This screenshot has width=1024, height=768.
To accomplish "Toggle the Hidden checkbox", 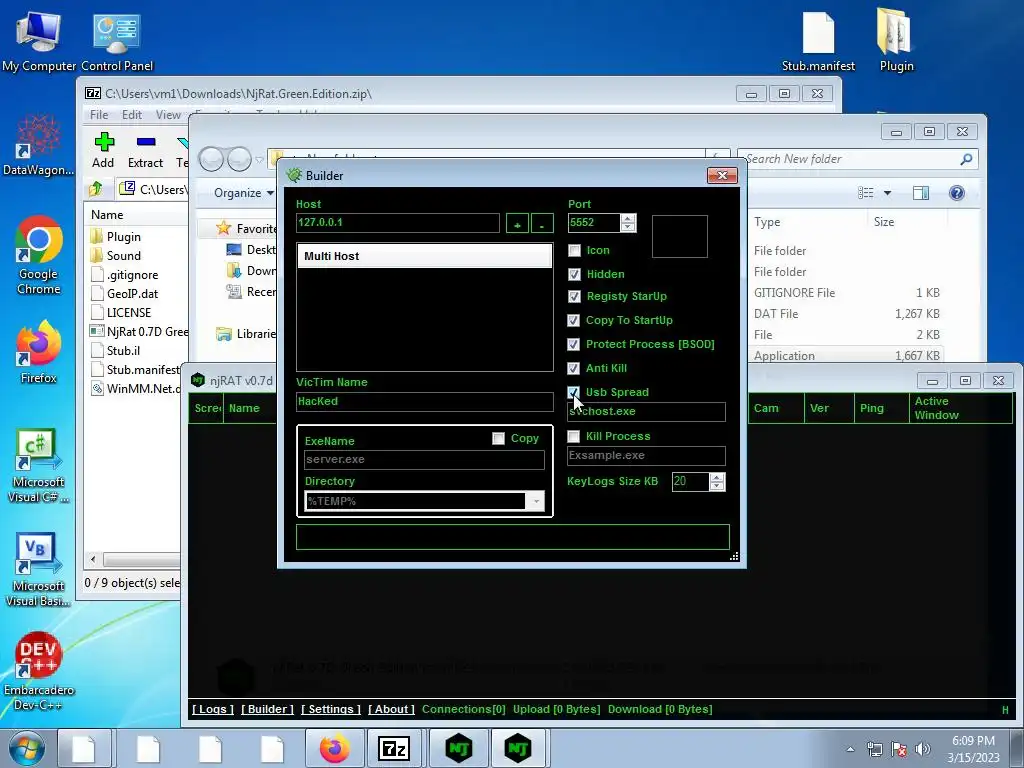I will (x=574, y=274).
